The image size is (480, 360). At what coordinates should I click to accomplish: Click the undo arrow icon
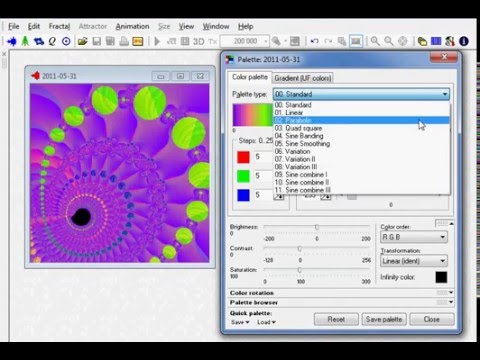[314, 41]
